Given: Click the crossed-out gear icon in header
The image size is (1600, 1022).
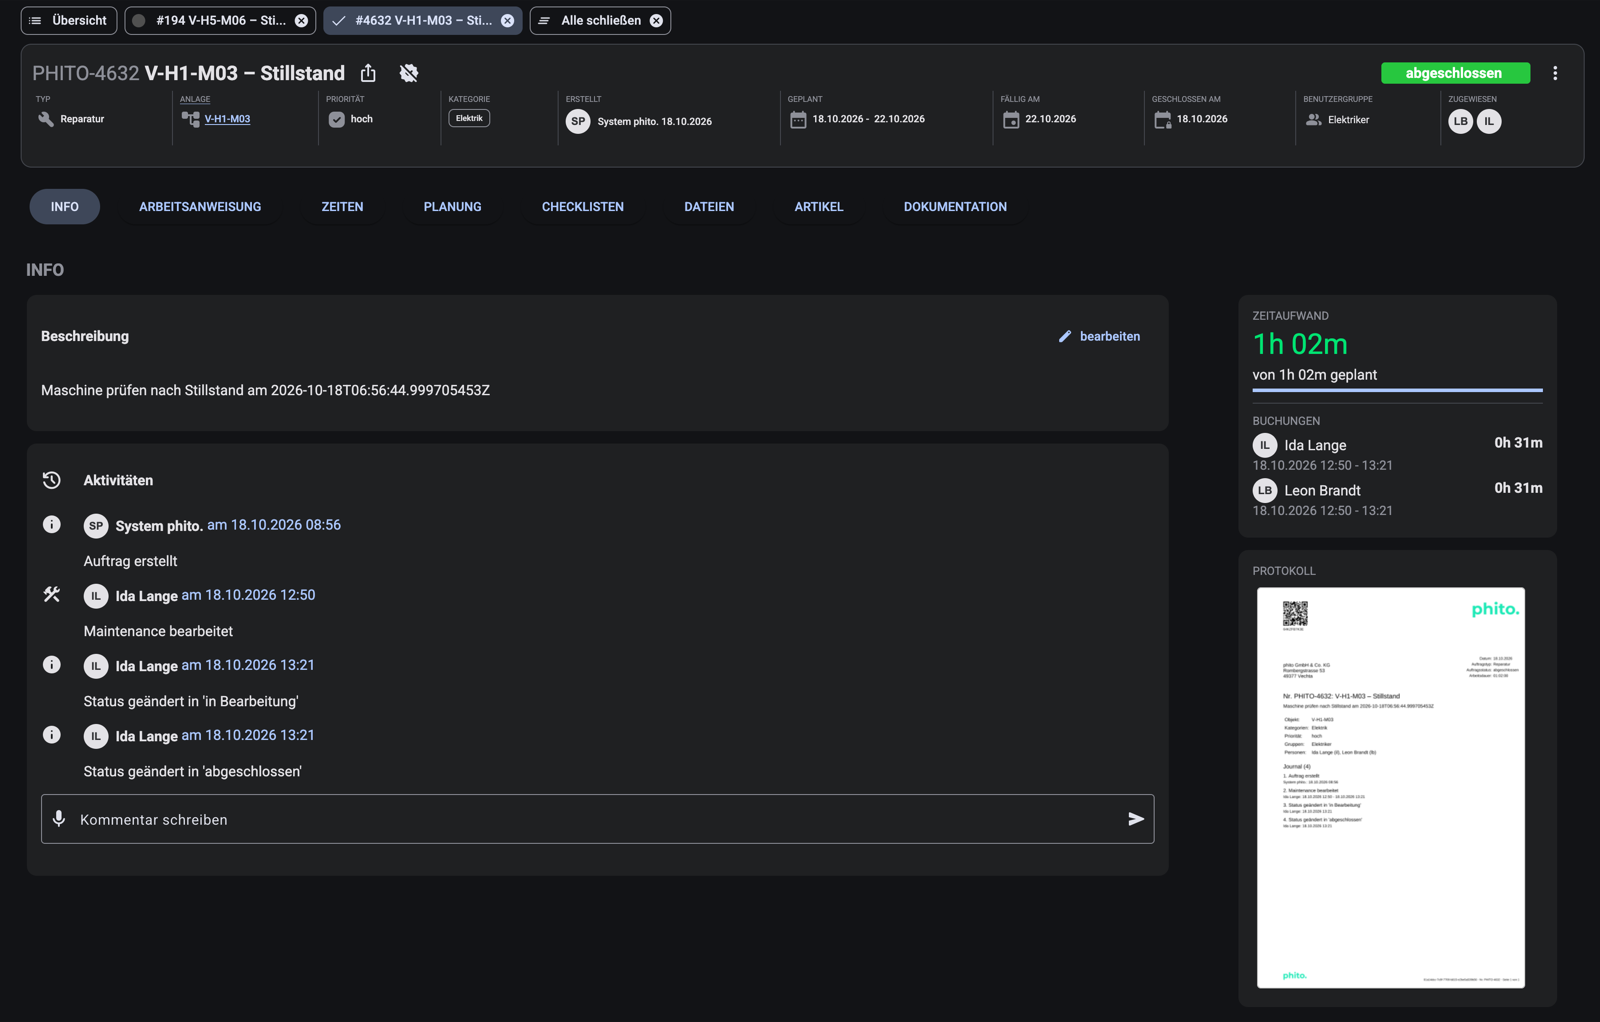Looking at the screenshot, I should 409,73.
